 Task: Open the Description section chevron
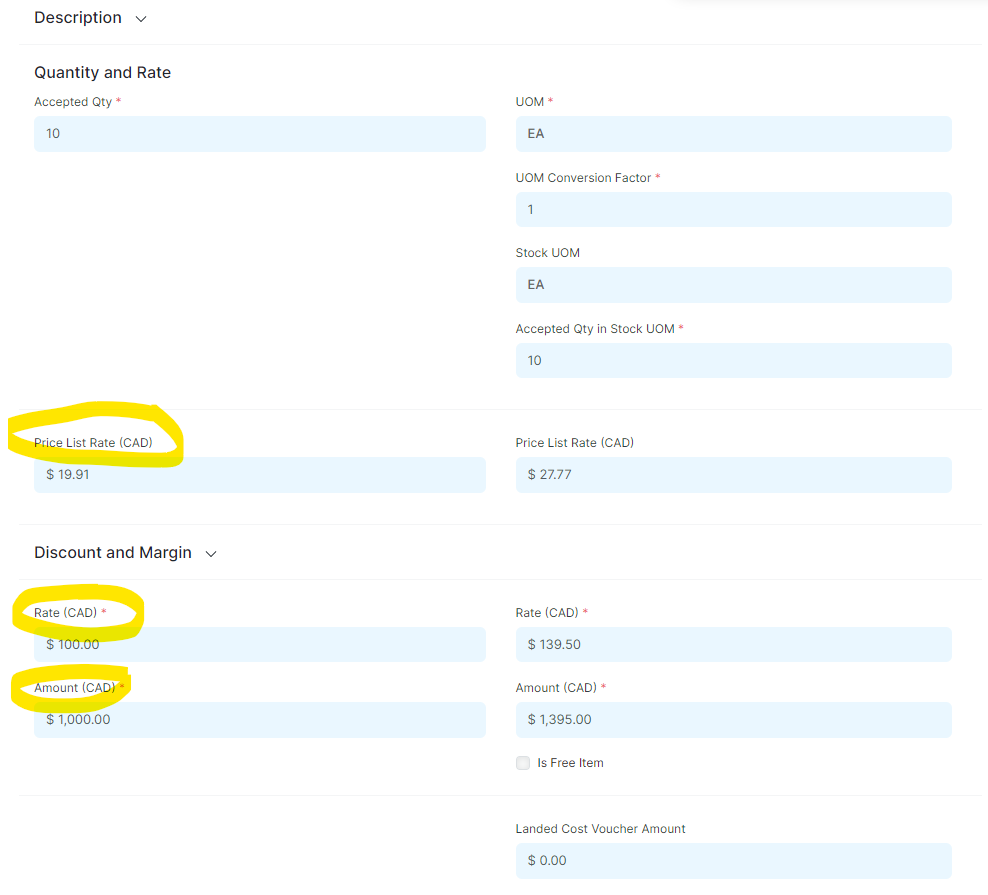(x=140, y=18)
